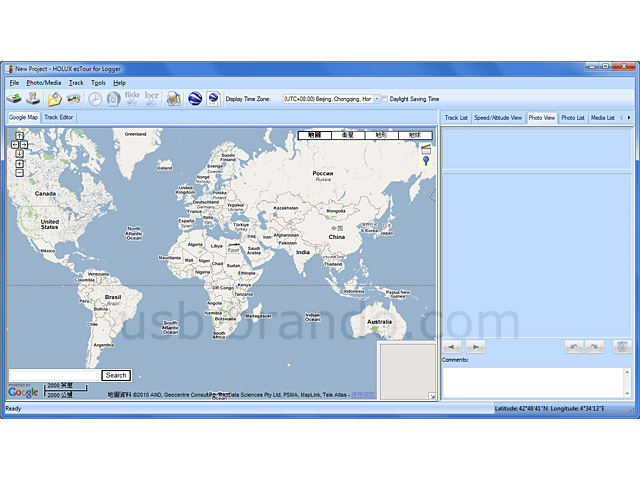
Task: Switch to the Photo List tab
Action: point(573,118)
